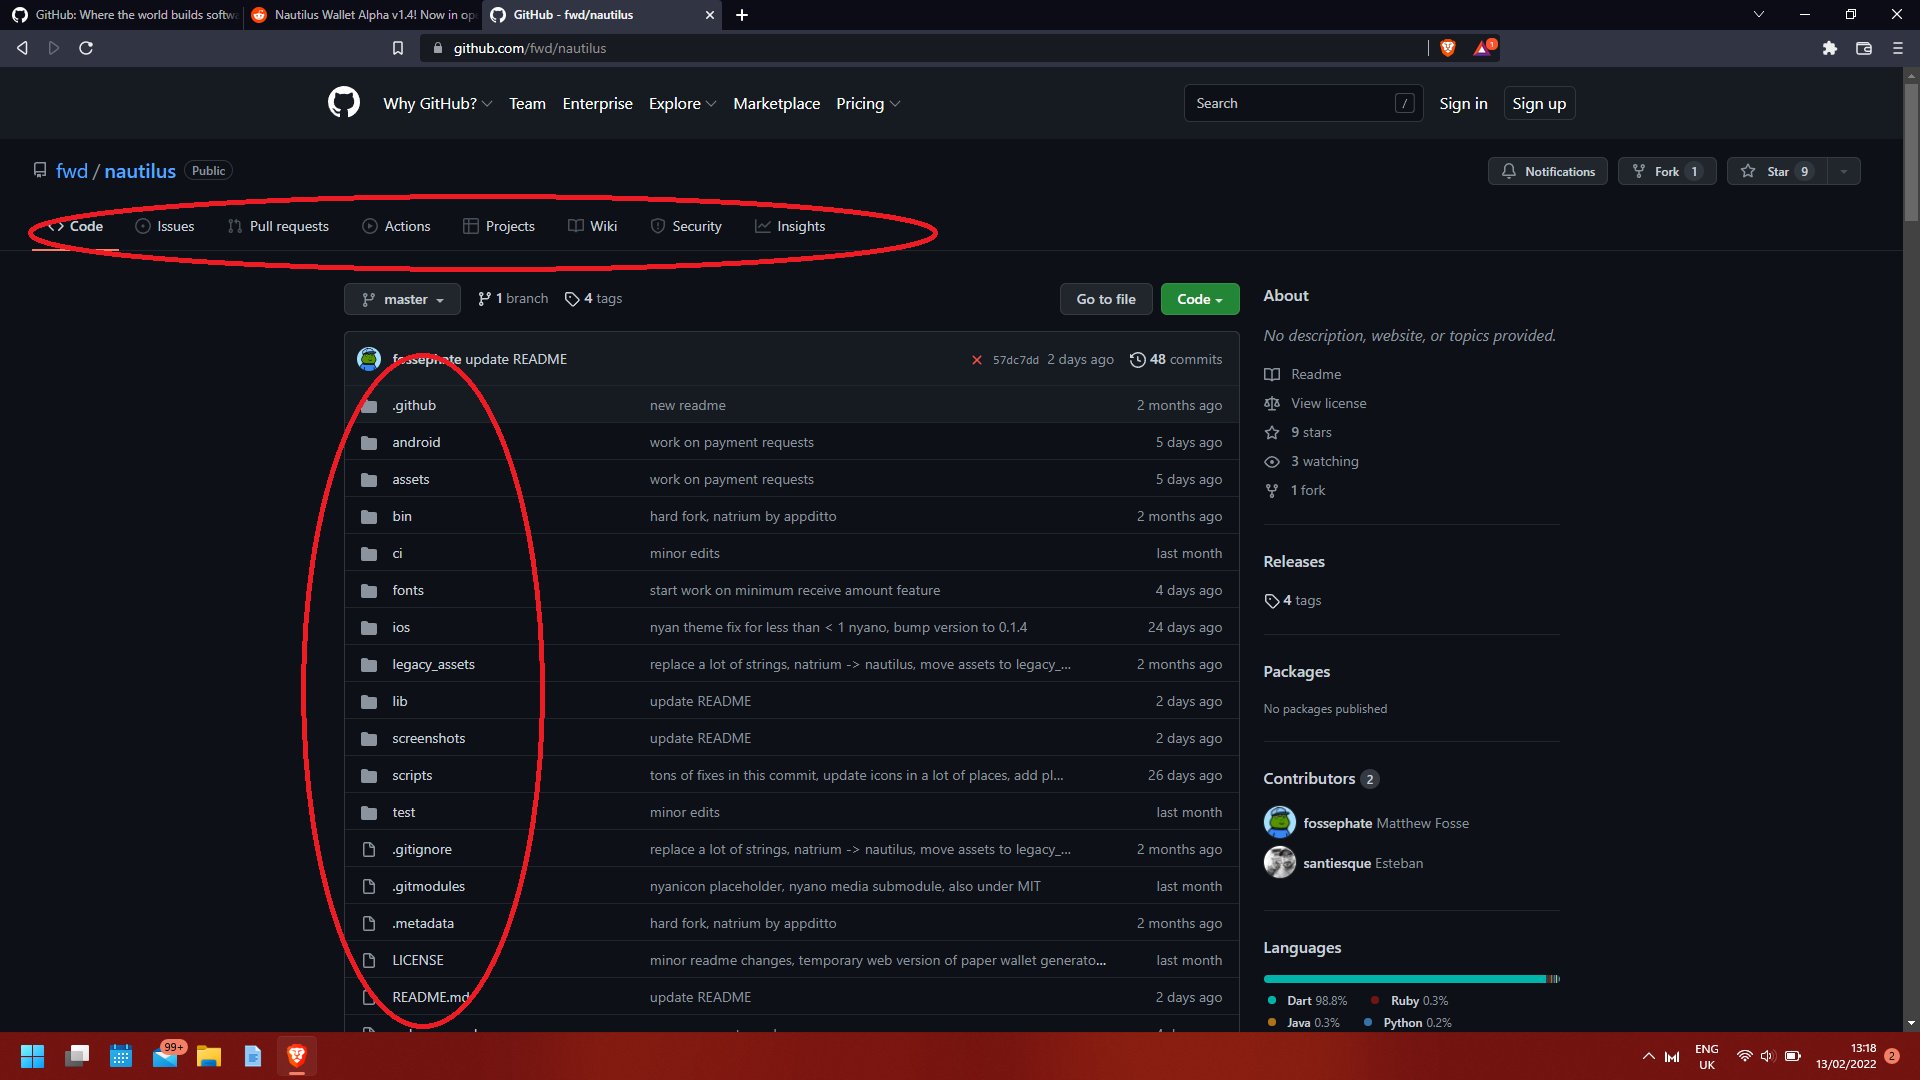1920x1080 pixels.
Task: Open the Marketplace link
Action: (x=776, y=104)
